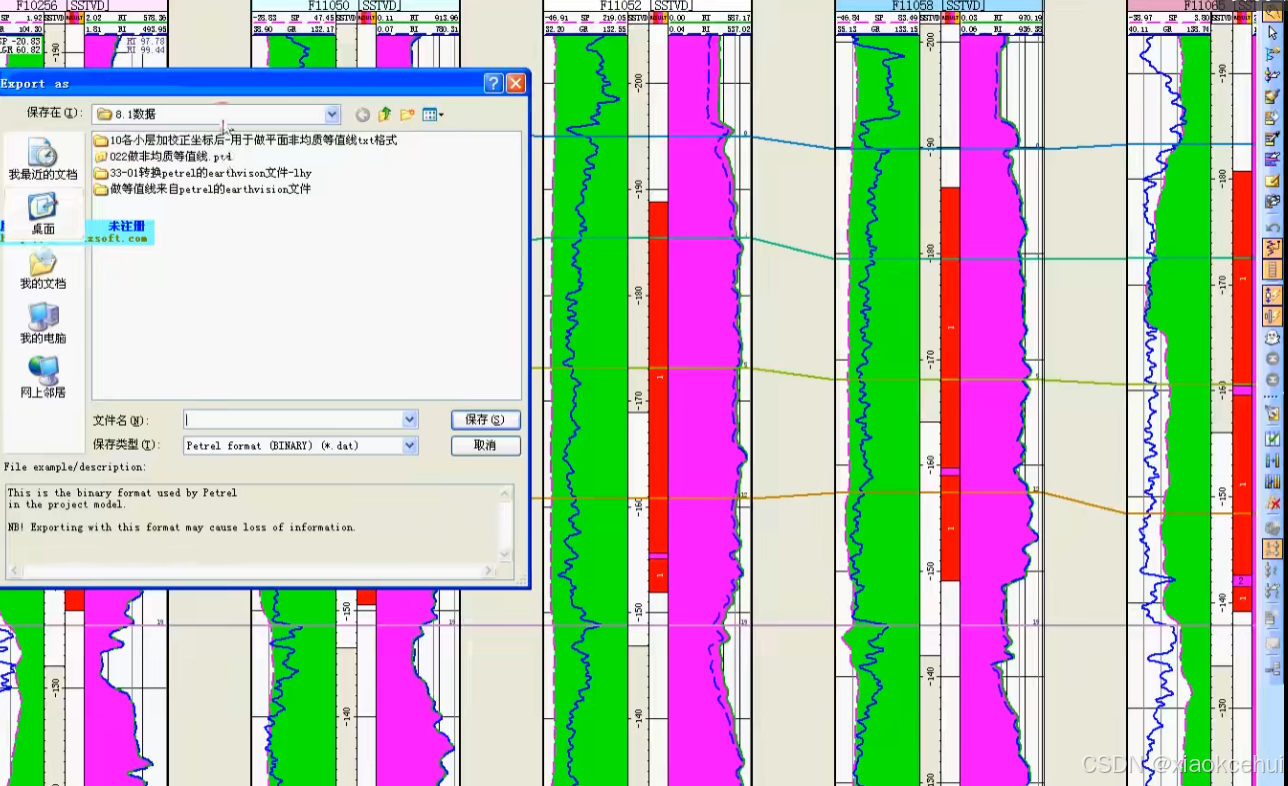1288x786 pixels.
Task: Click the yellow note icon in right toolbar
Action: pyautogui.click(x=1273, y=181)
